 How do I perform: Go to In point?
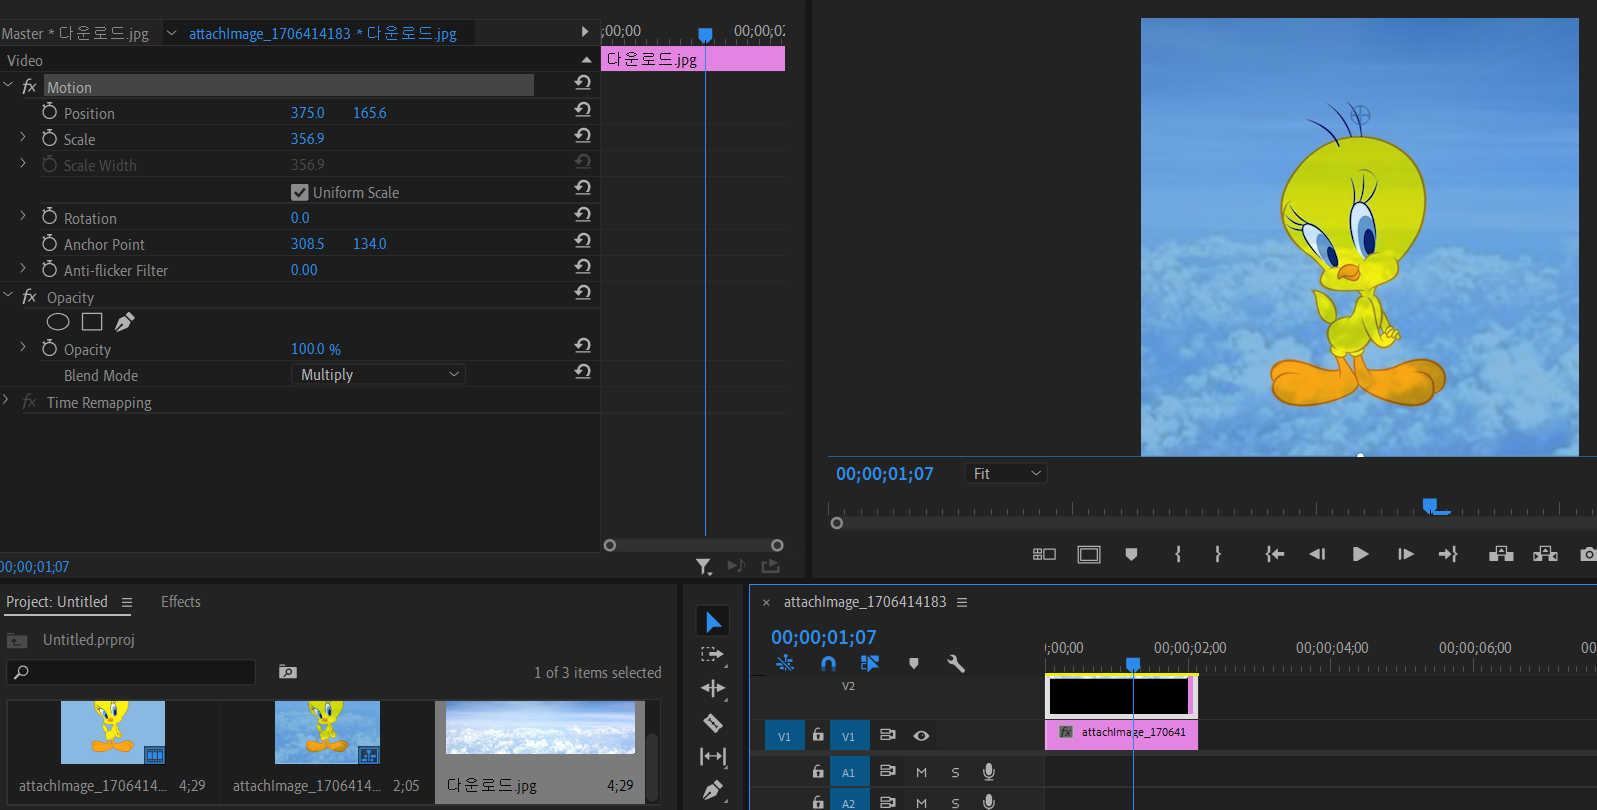[1274, 554]
